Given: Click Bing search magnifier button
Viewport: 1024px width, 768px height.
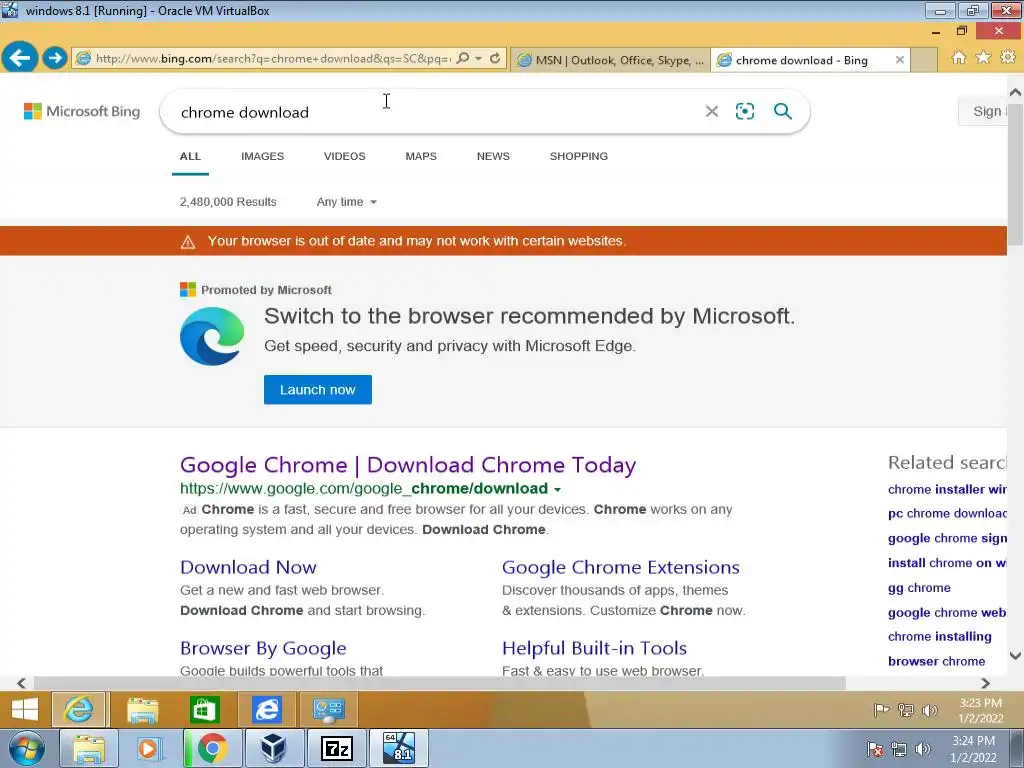Looking at the screenshot, I should pos(782,111).
